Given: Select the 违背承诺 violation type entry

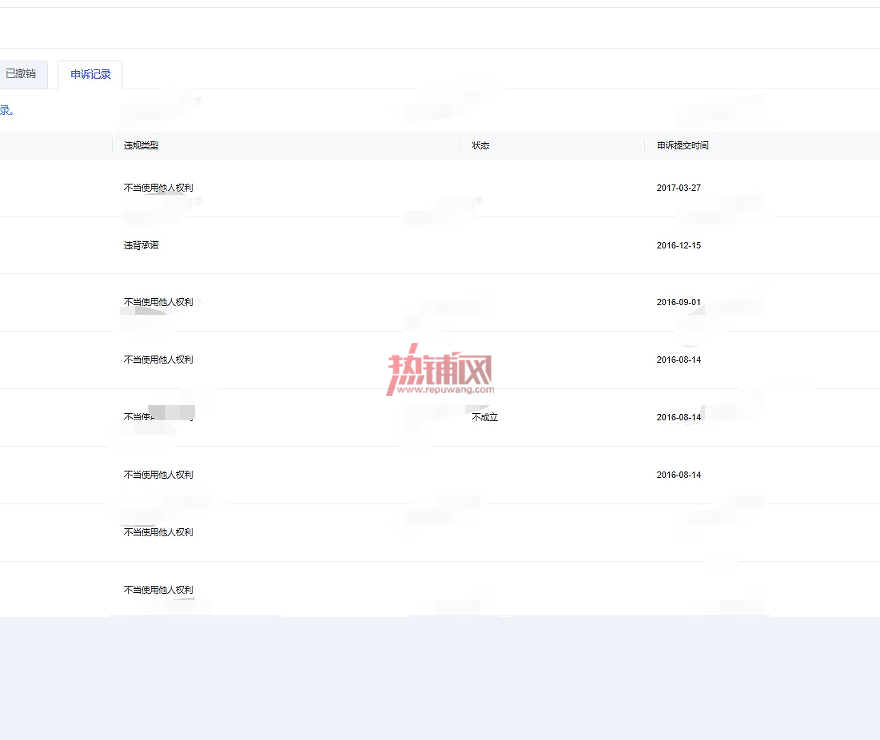Looking at the screenshot, I should [x=141, y=245].
